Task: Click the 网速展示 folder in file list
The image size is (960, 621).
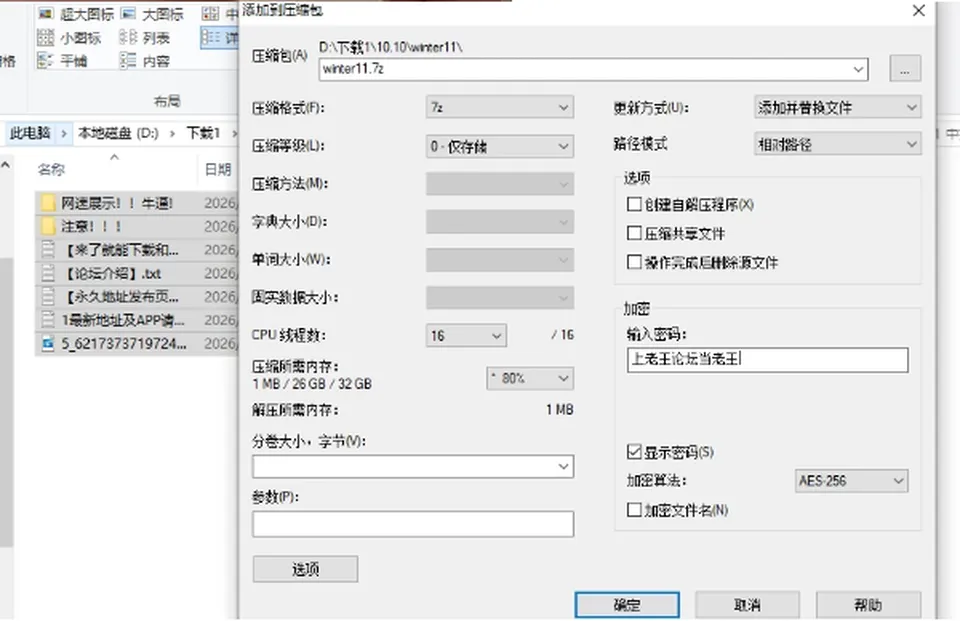Action: pyautogui.click(x=116, y=203)
